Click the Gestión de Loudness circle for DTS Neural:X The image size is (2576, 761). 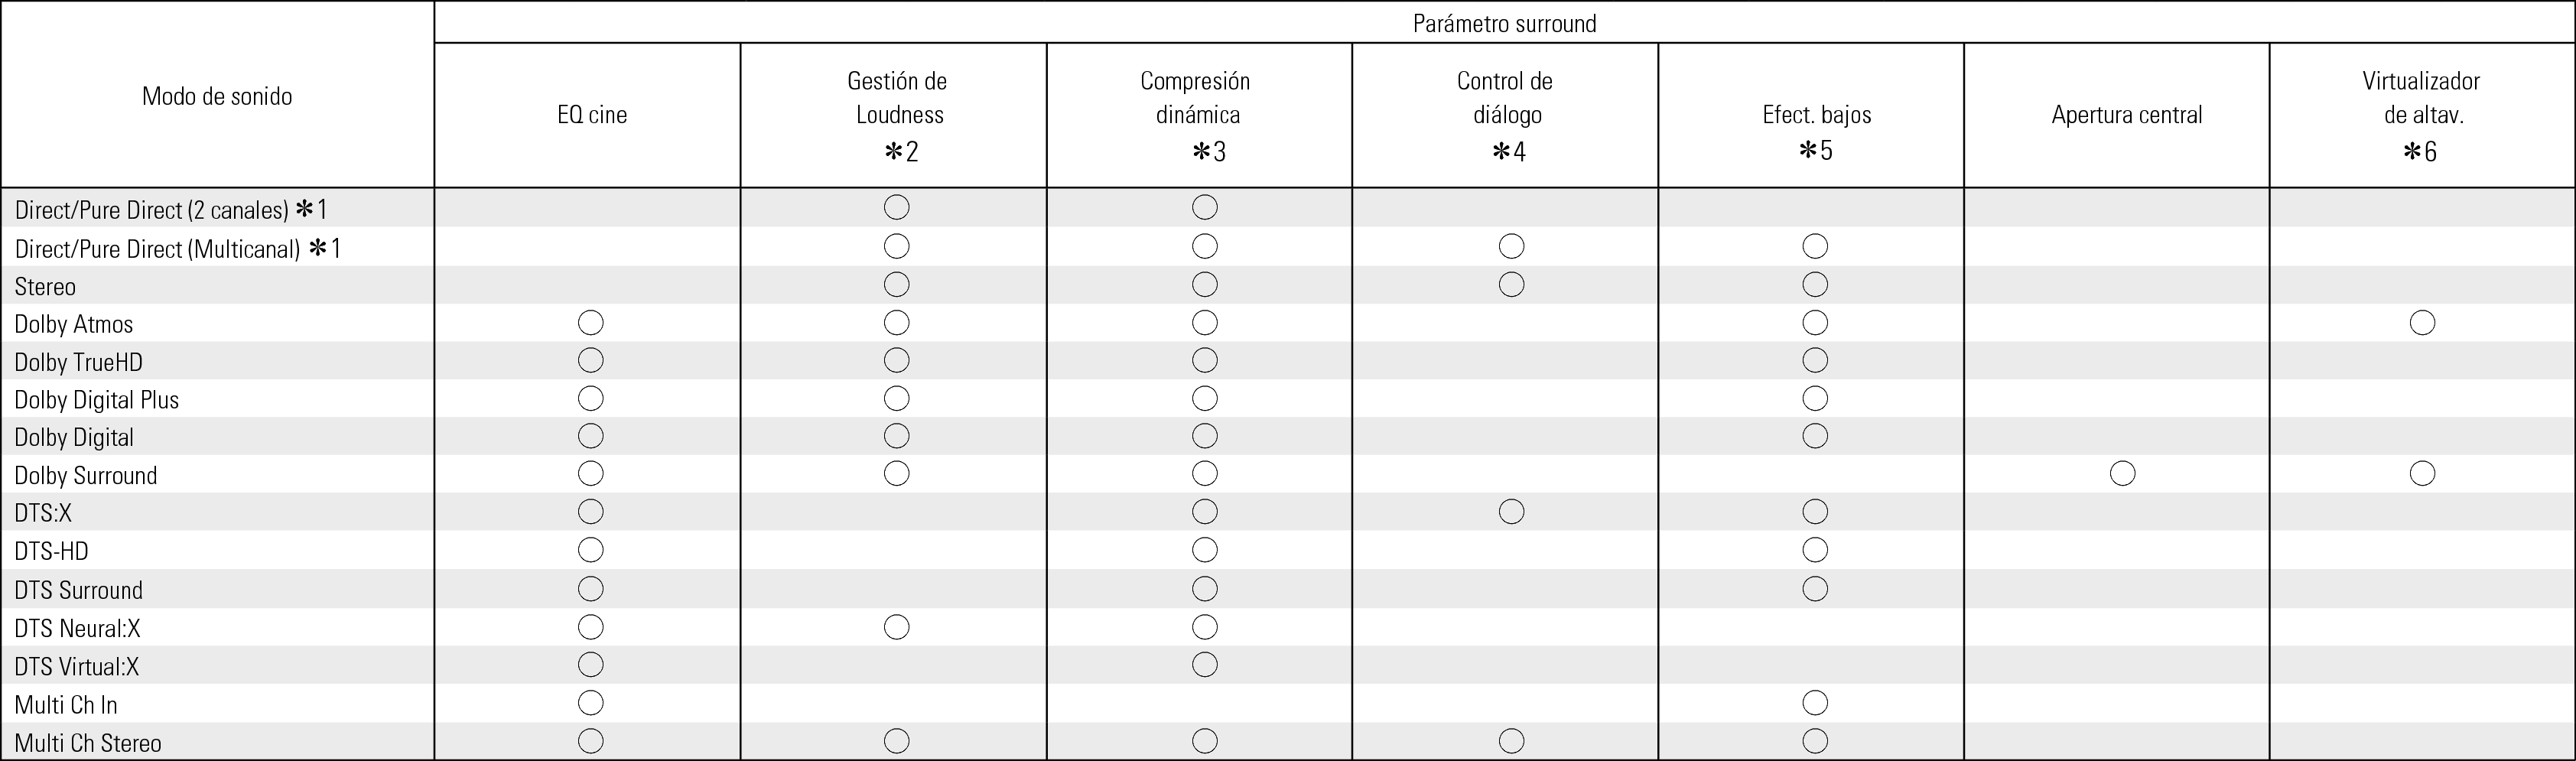click(x=897, y=627)
